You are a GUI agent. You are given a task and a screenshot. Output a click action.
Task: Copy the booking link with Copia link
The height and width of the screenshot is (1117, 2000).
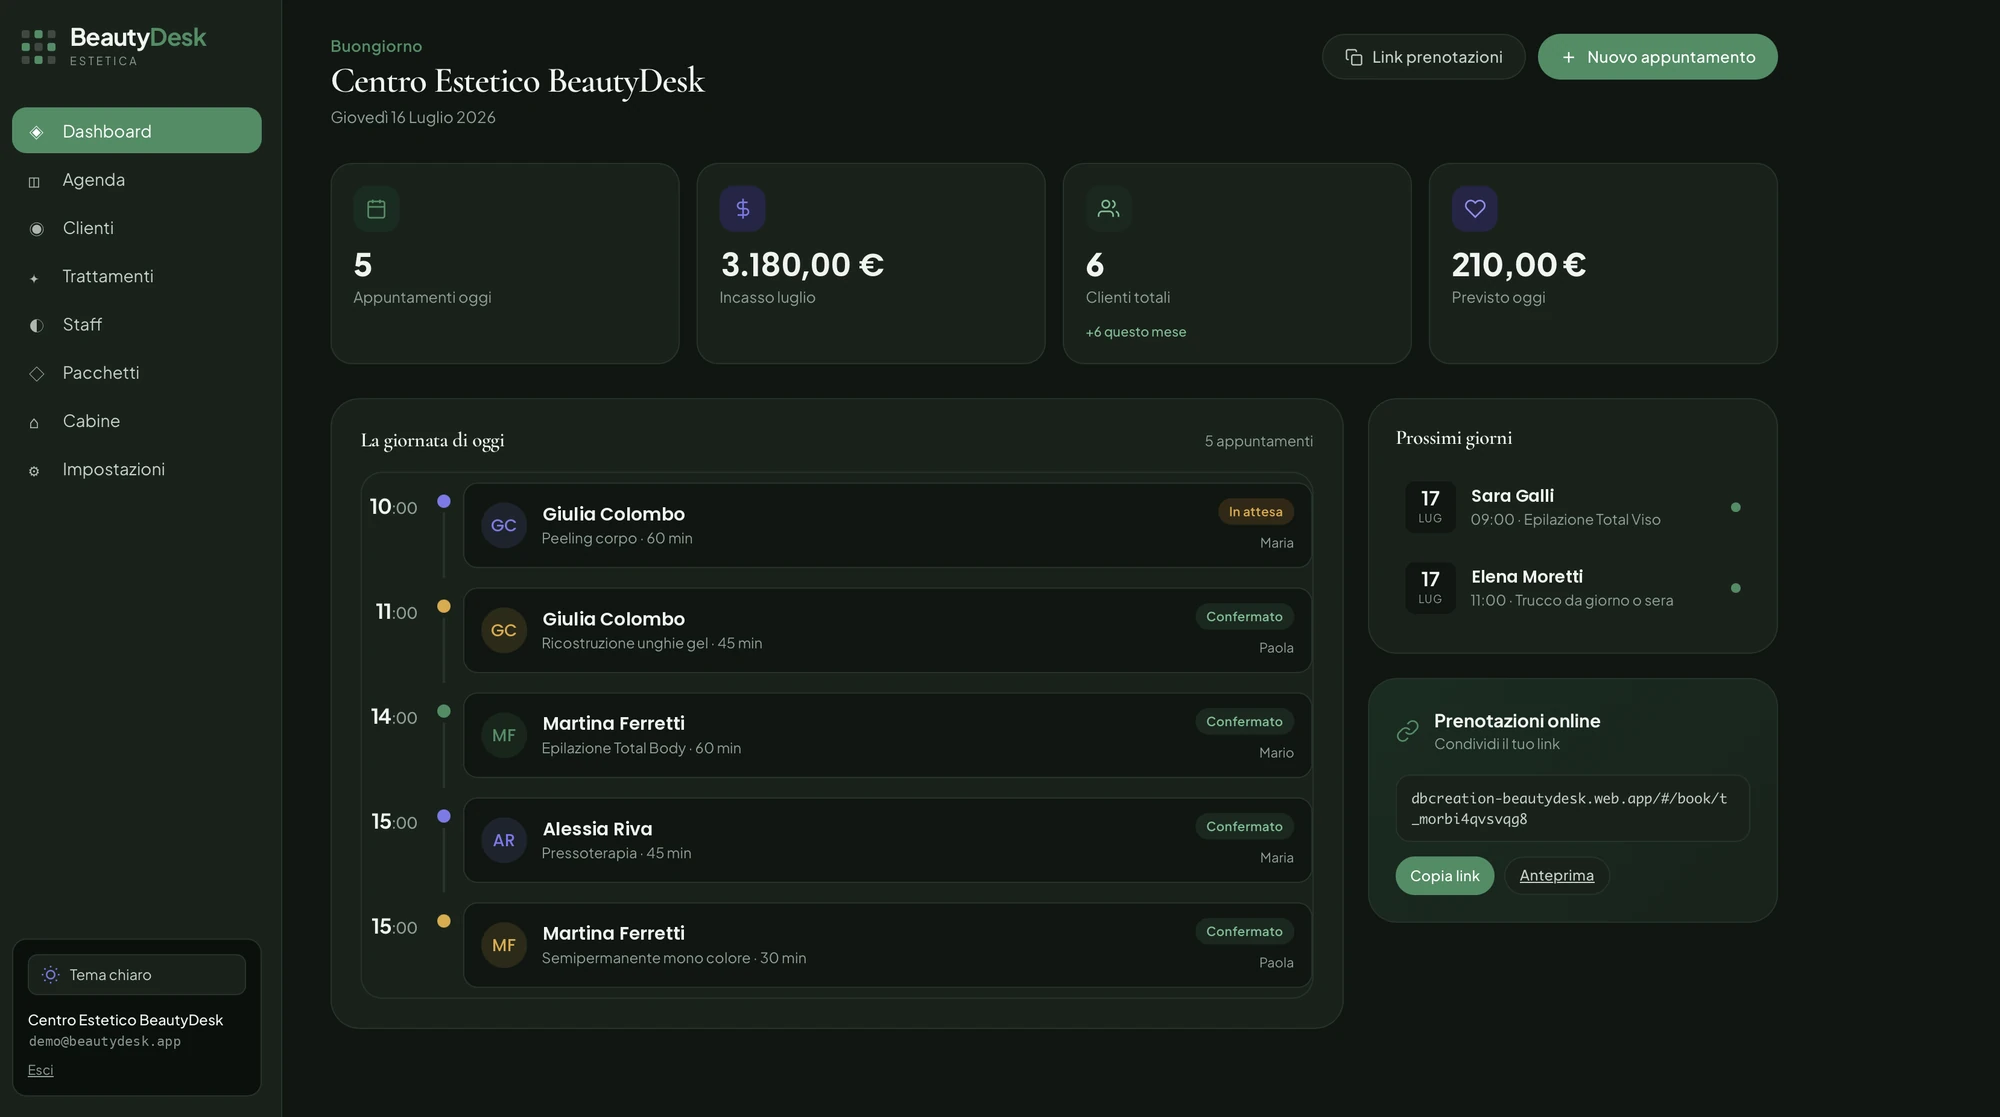tap(1444, 876)
